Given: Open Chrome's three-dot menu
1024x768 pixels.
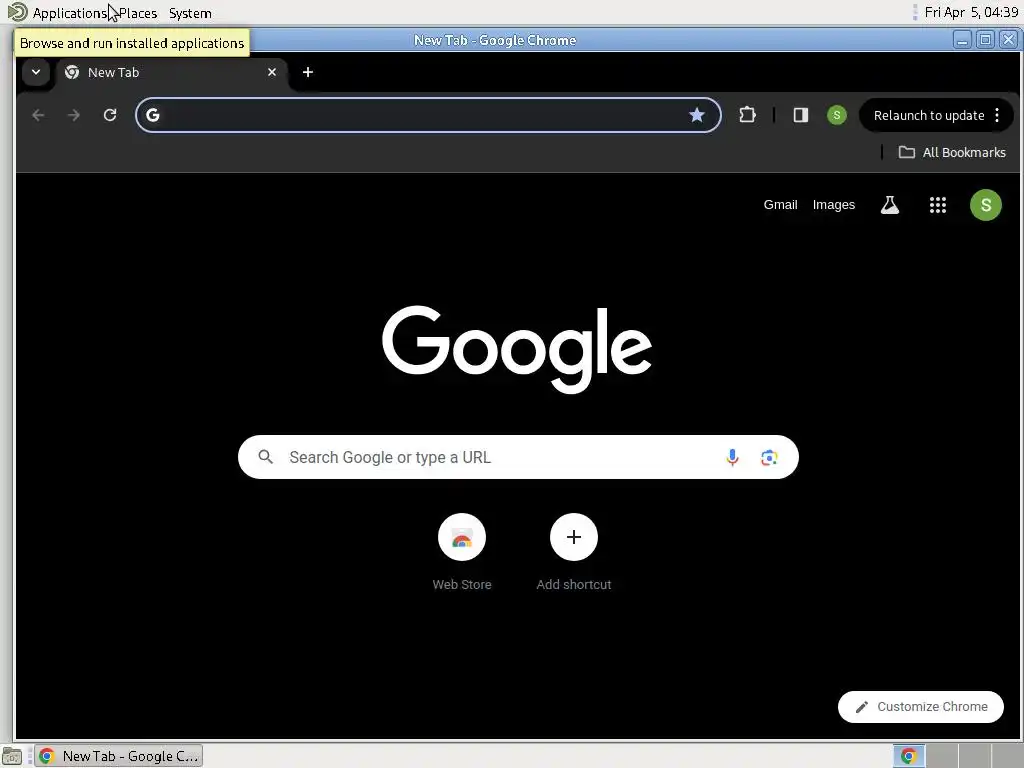Looking at the screenshot, I should [997, 115].
